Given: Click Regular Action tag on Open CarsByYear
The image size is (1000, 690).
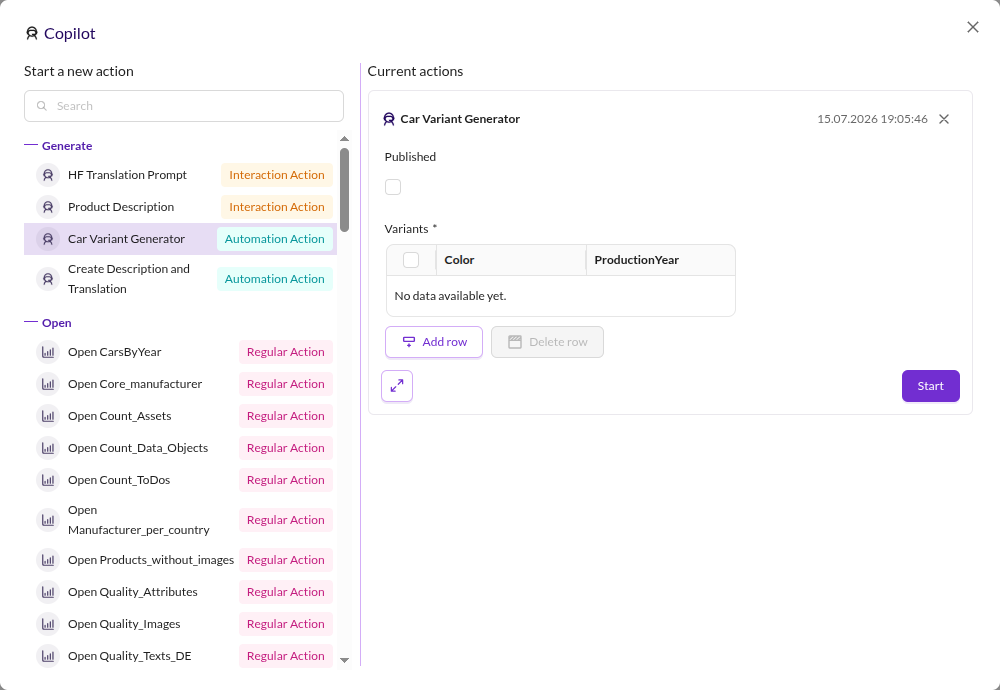Looking at the screenshot, I should click(x=286, y=352).
